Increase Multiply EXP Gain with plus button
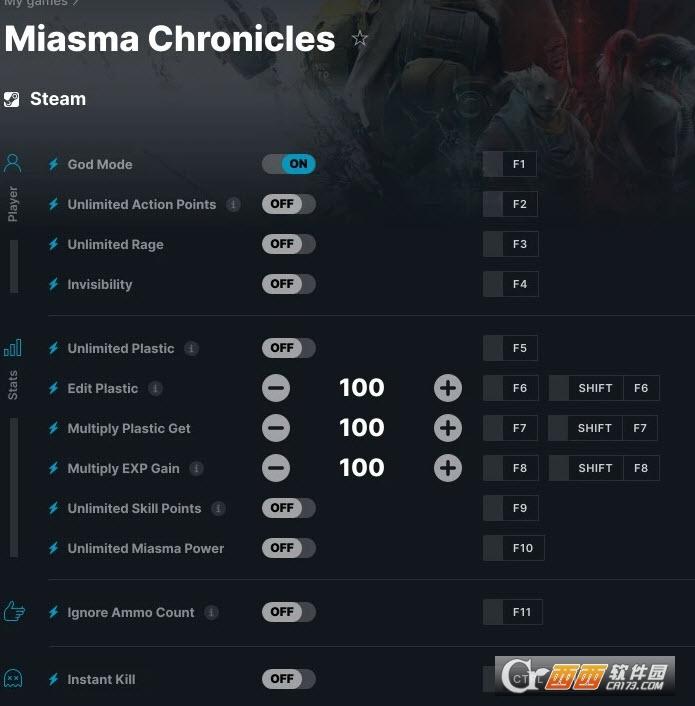Image resolution: width=695 pixels, height=706 pixels. pyautogui.click(x=448, y=468)
